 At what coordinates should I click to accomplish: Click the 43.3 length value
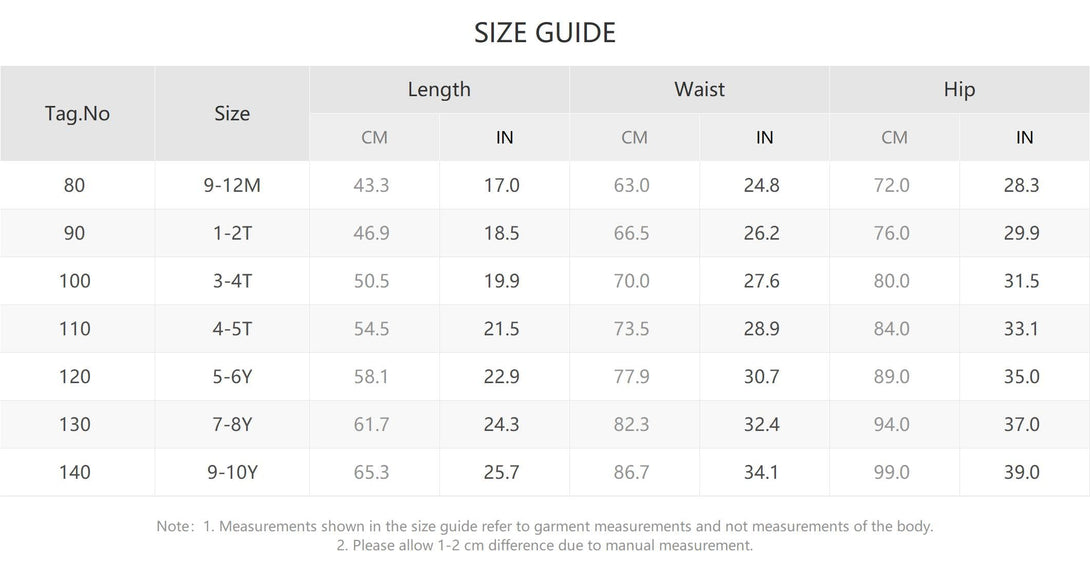[371, 185]
